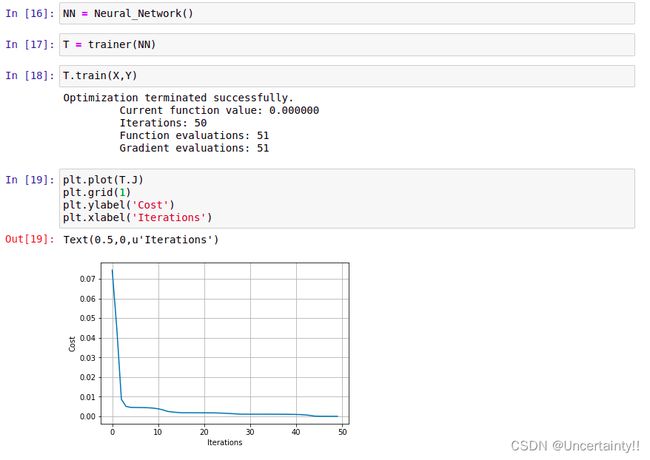650x460 pixels.
Task: Click the 'Current function value: 0.000000' line
Action: coord(219,110)
